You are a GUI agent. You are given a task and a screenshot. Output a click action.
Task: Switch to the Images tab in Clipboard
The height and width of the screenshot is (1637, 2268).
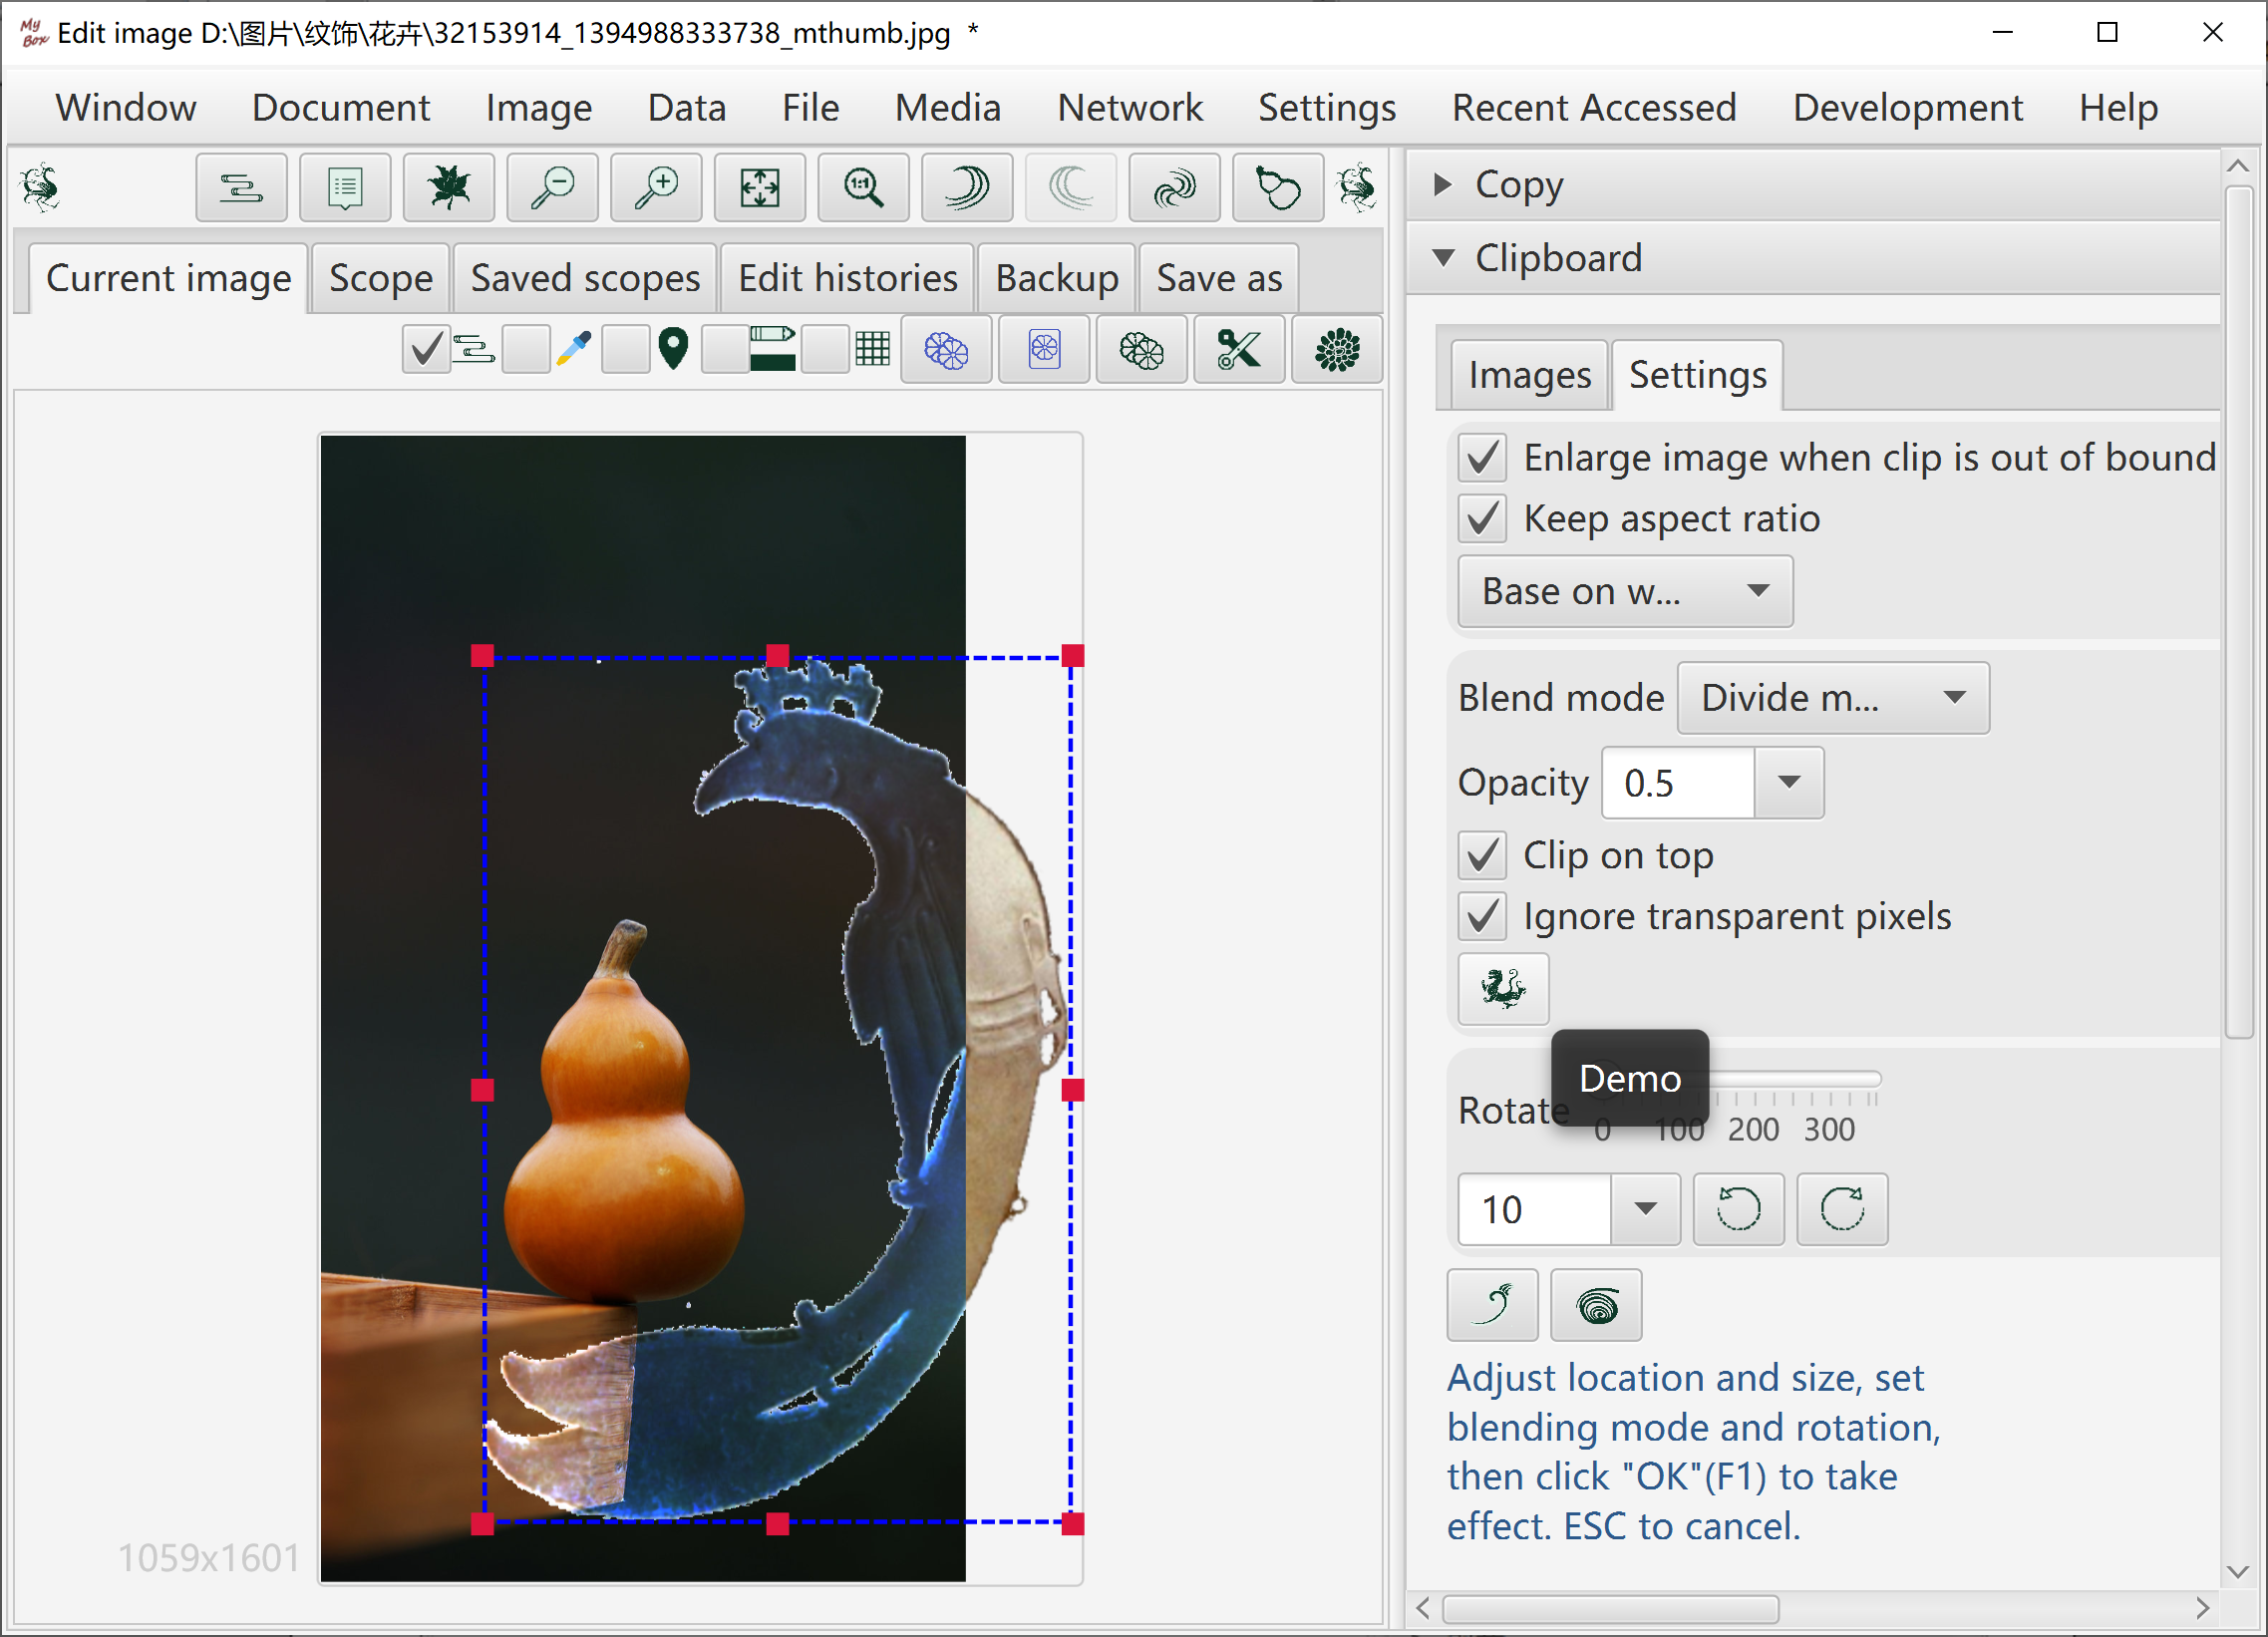click(1529, 376)
